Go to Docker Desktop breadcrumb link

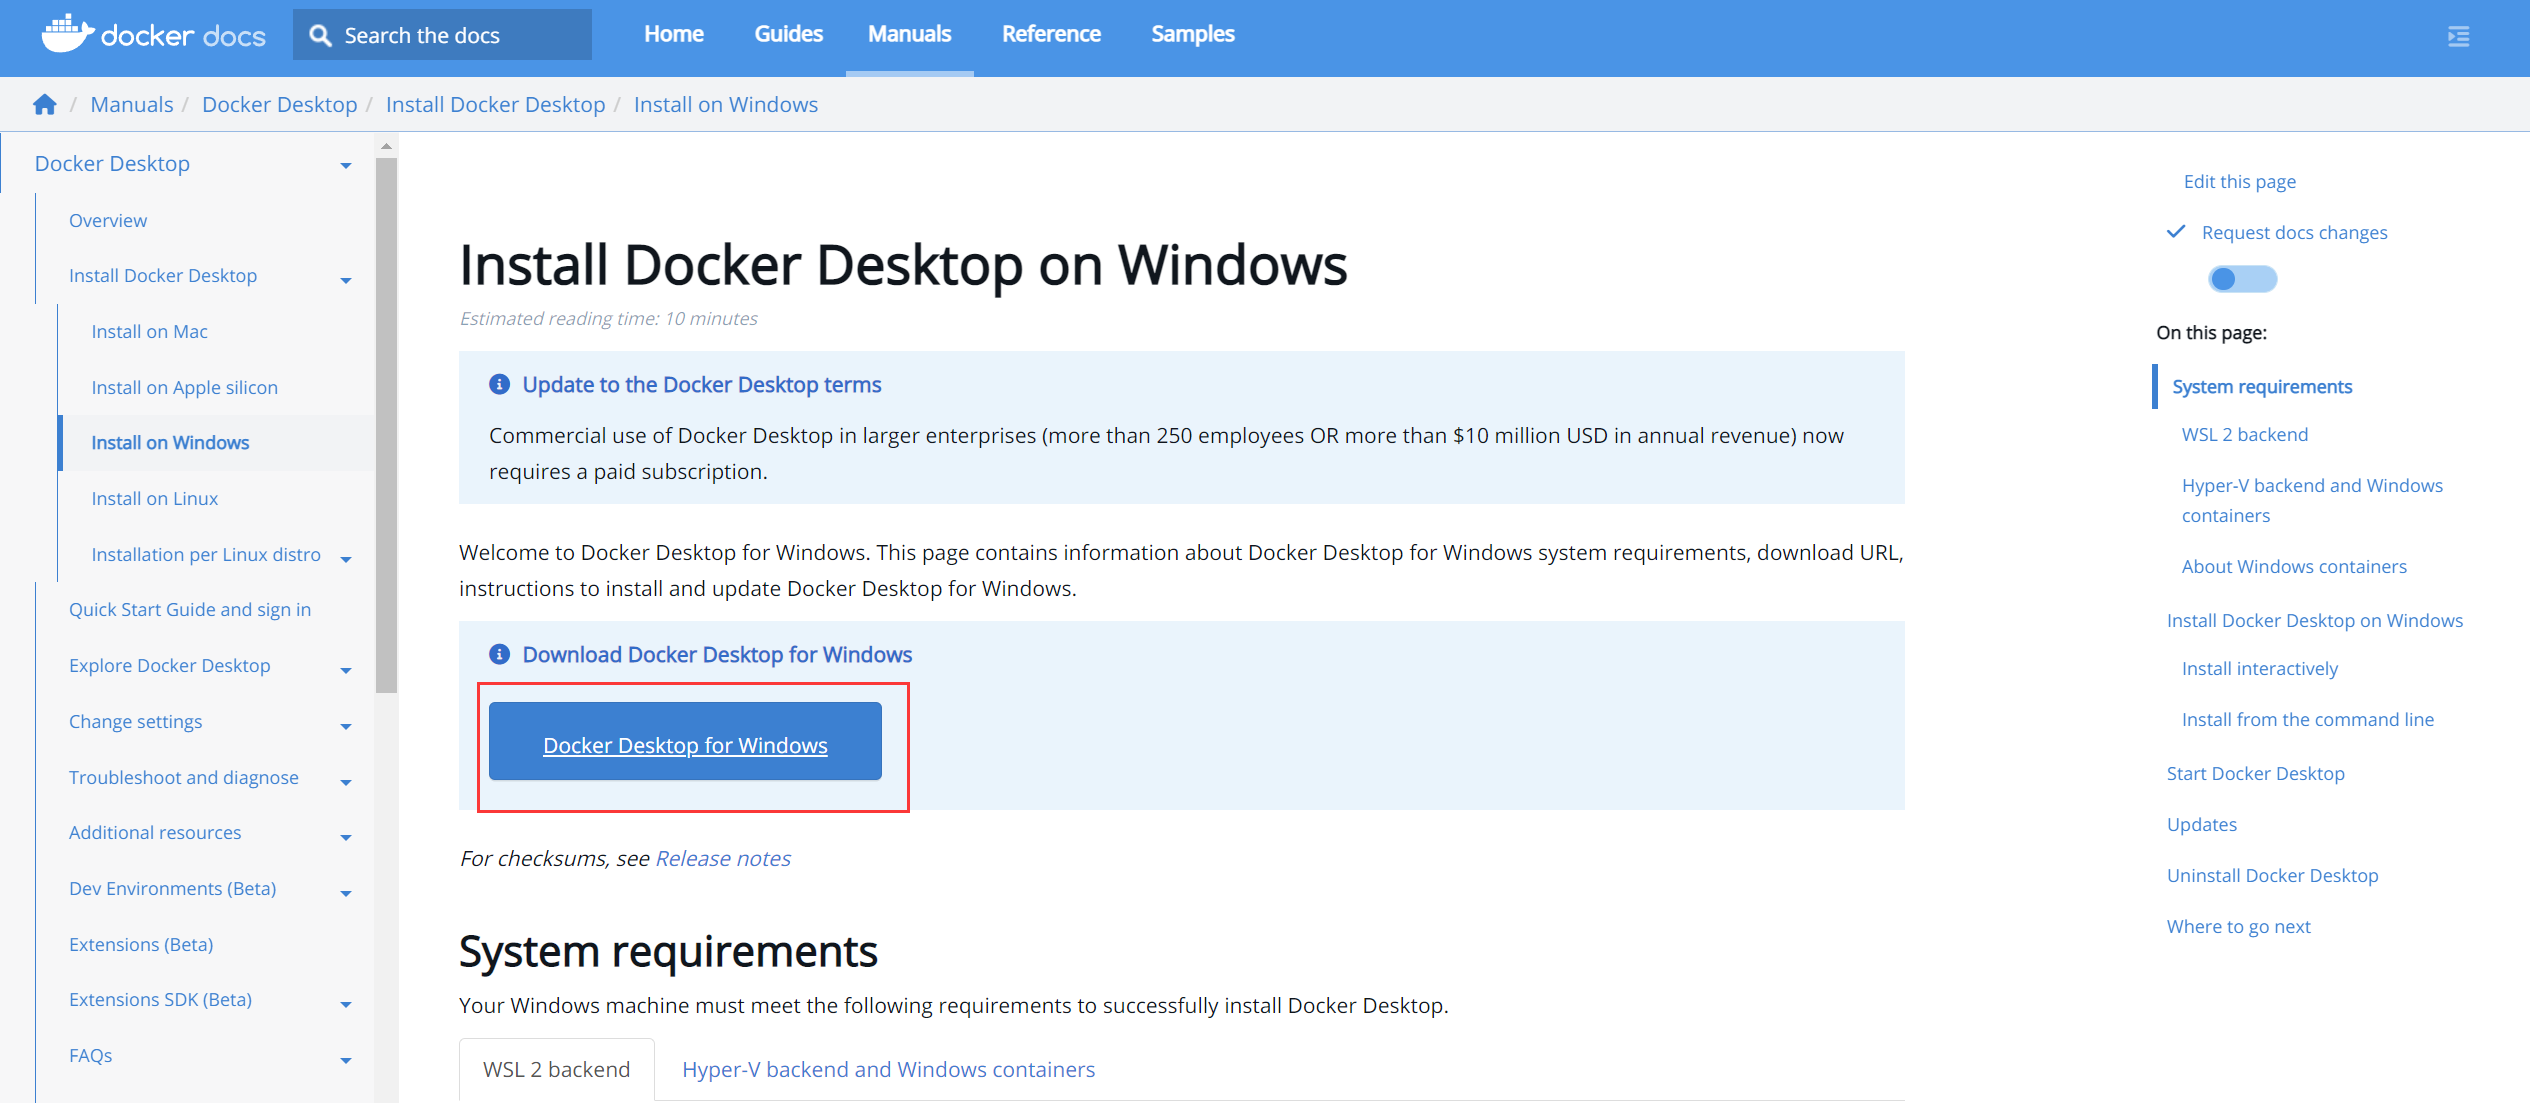coord(279,104)
